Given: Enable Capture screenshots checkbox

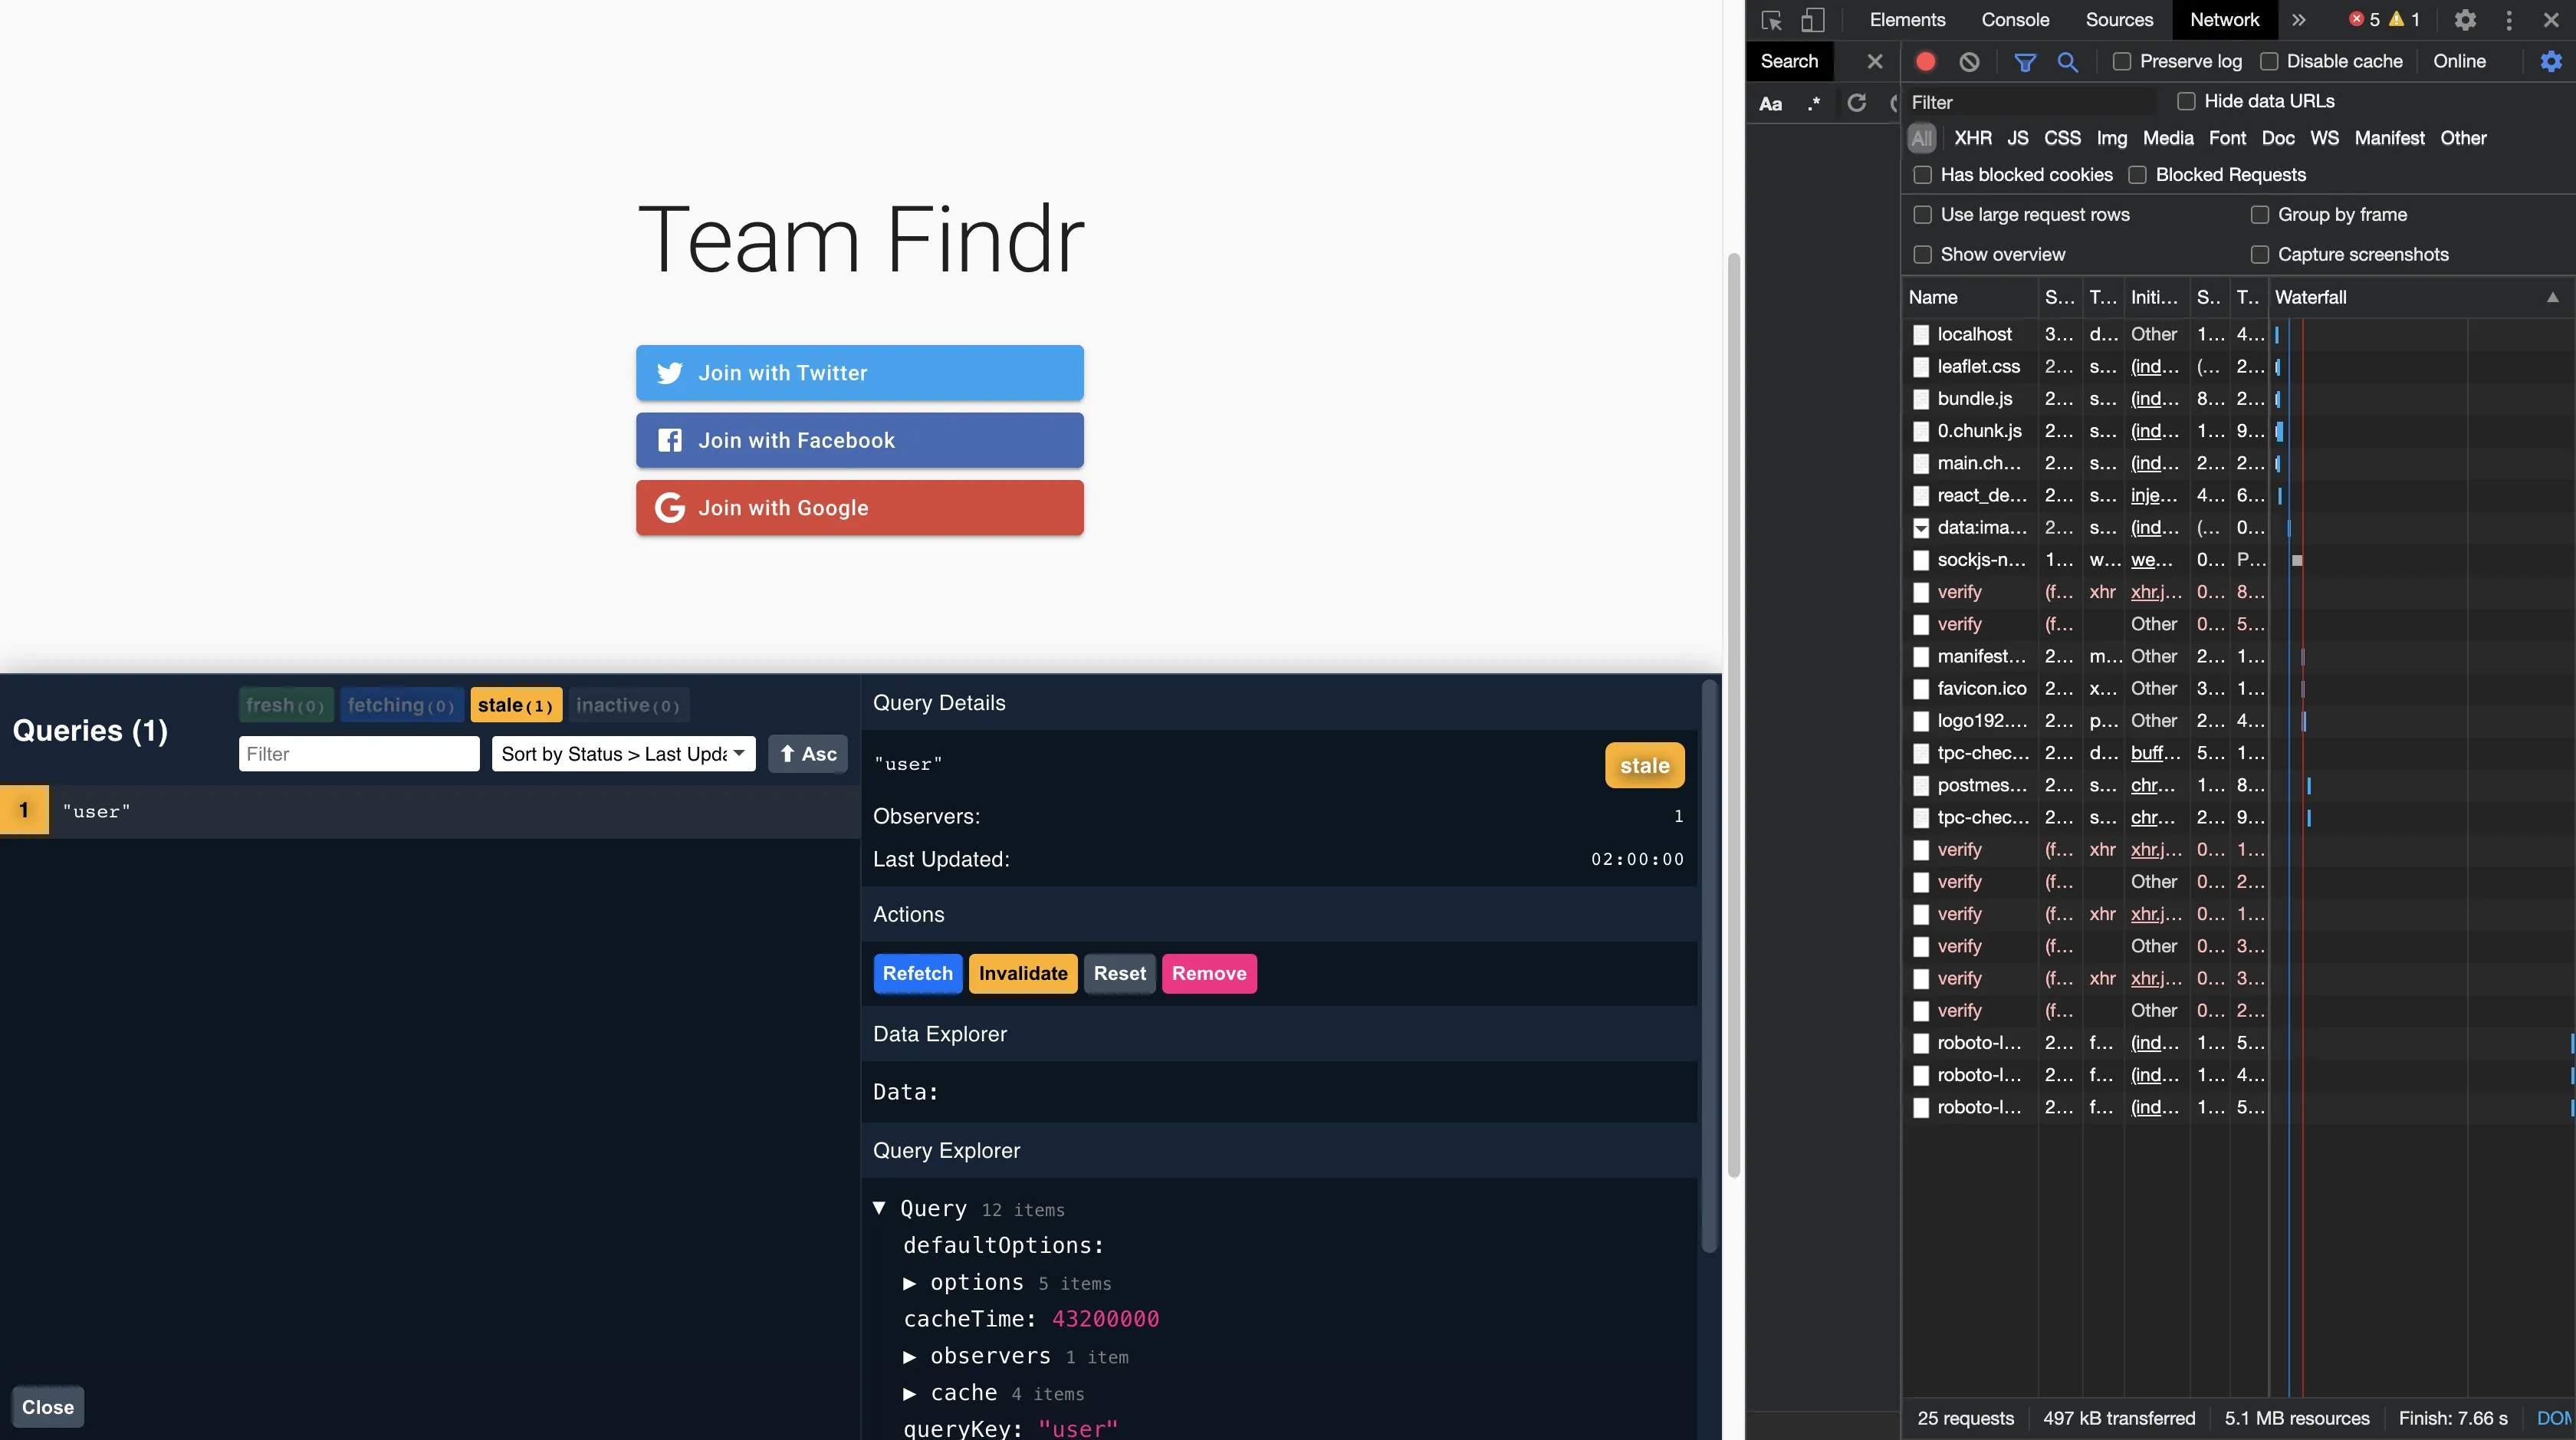Looking at the screenshot, I should [x=2259, y=255].
